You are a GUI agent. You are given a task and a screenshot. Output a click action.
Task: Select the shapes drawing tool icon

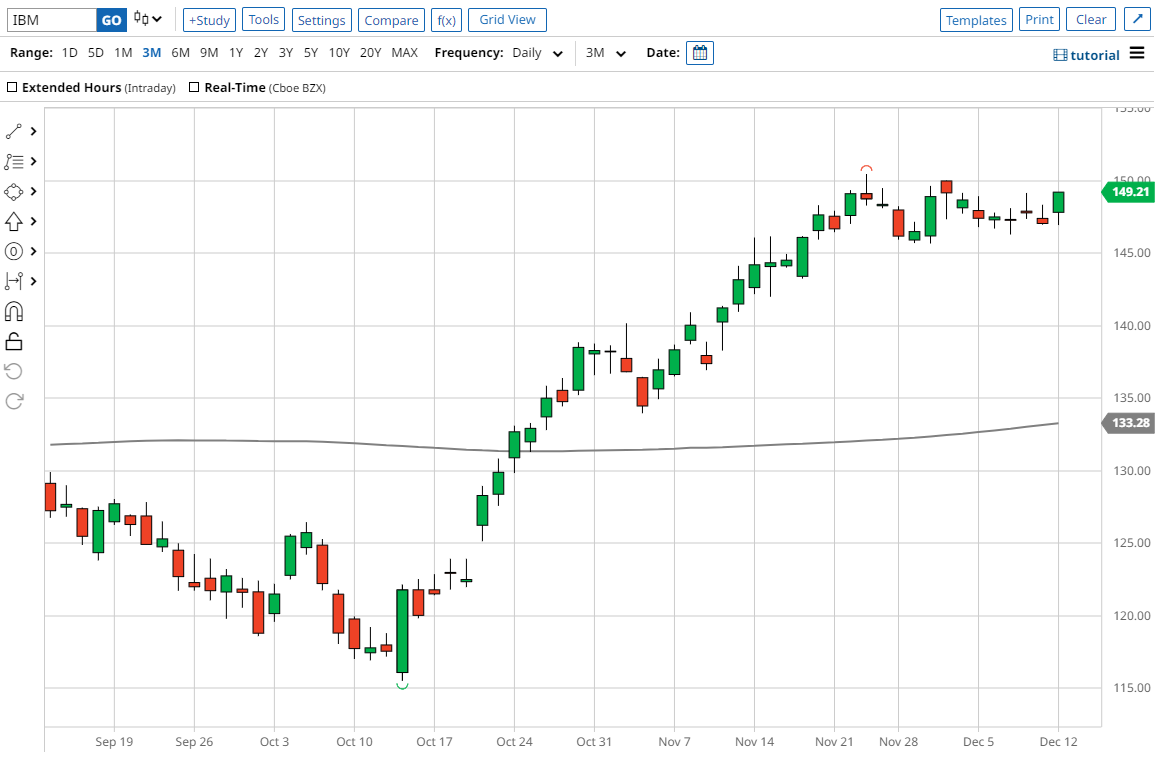[x=14, y=191]
